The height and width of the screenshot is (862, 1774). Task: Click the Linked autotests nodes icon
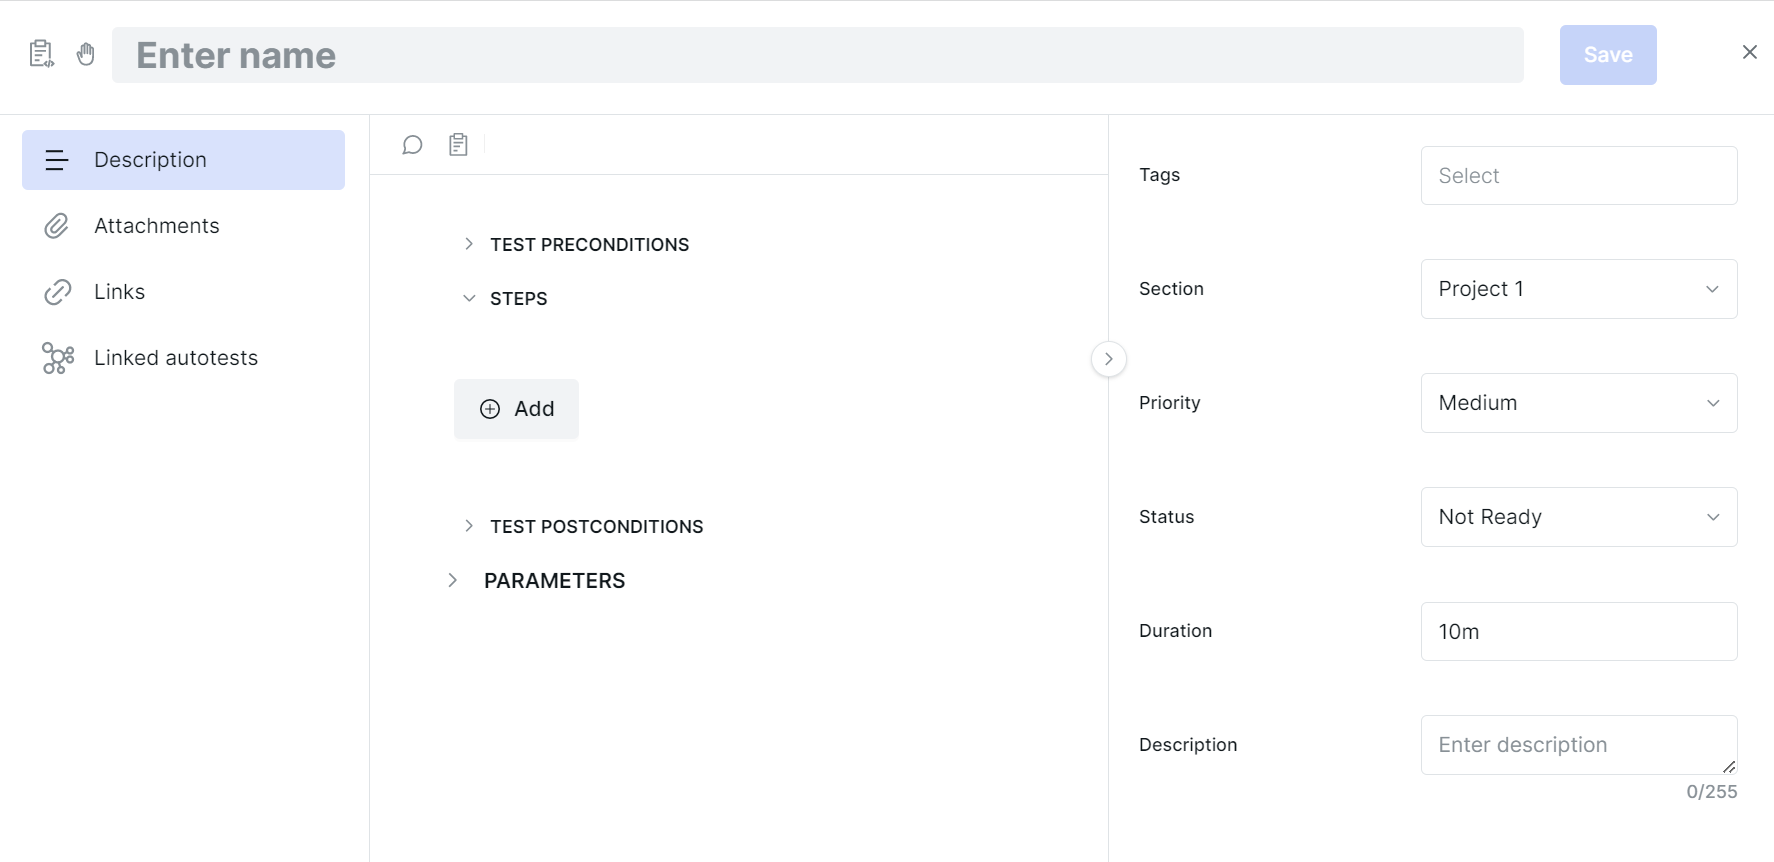pos(58,358)
